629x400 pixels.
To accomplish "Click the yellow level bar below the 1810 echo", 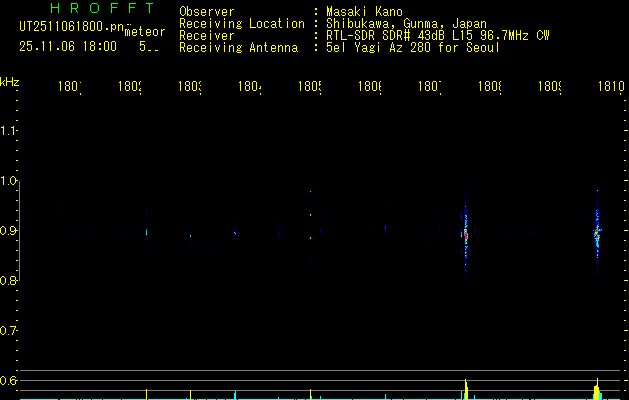I will pyautogui.click(x=597, y=389).
